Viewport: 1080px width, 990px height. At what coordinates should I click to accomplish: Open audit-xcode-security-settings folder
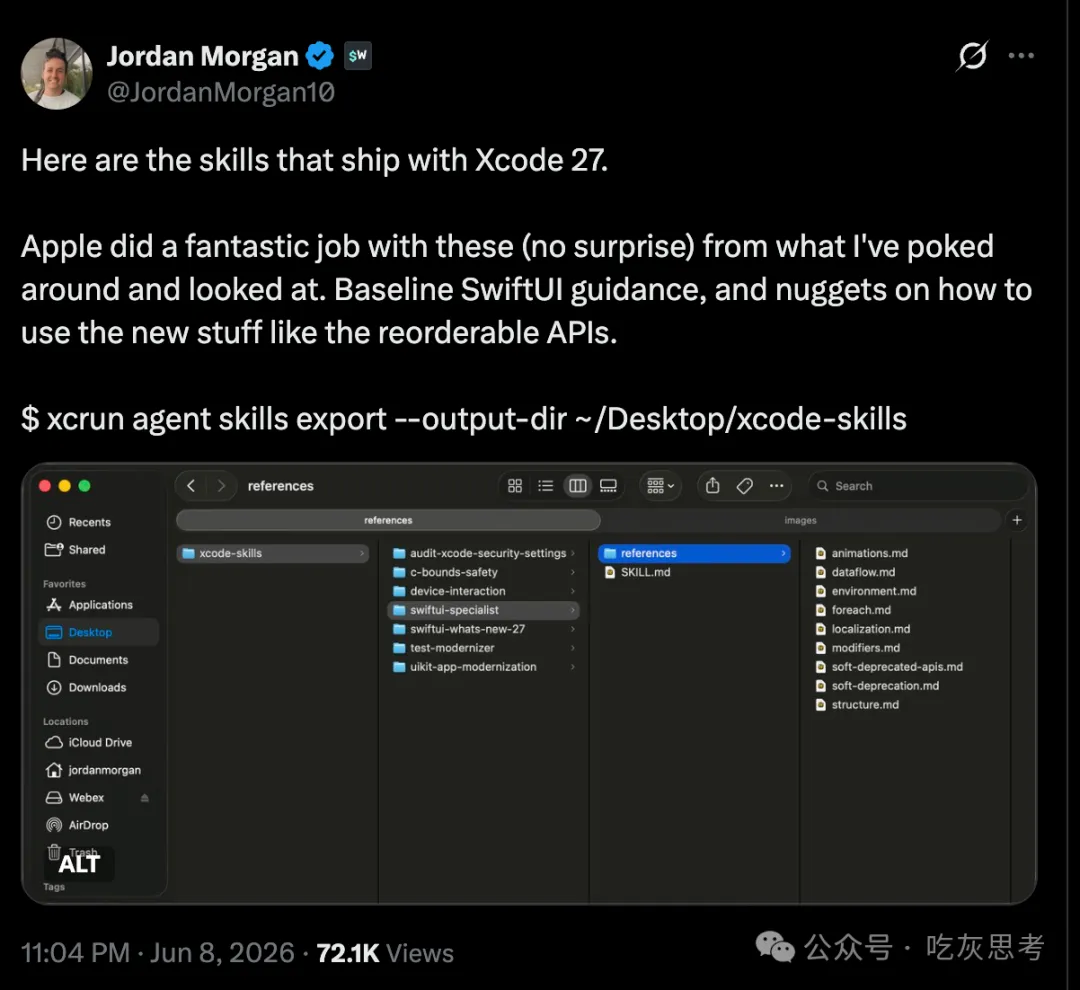484,553
